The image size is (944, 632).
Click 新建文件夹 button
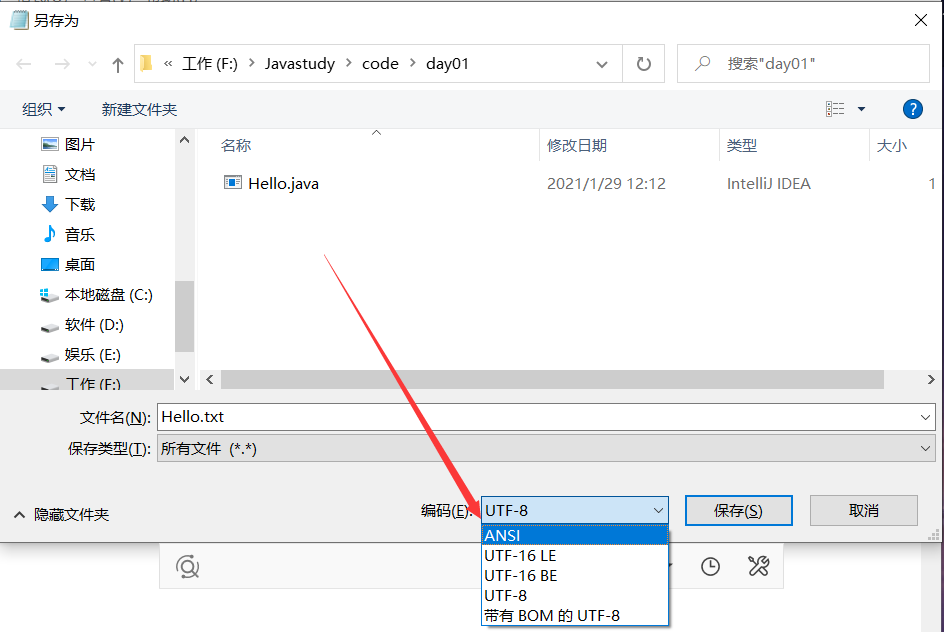point(139,110)
